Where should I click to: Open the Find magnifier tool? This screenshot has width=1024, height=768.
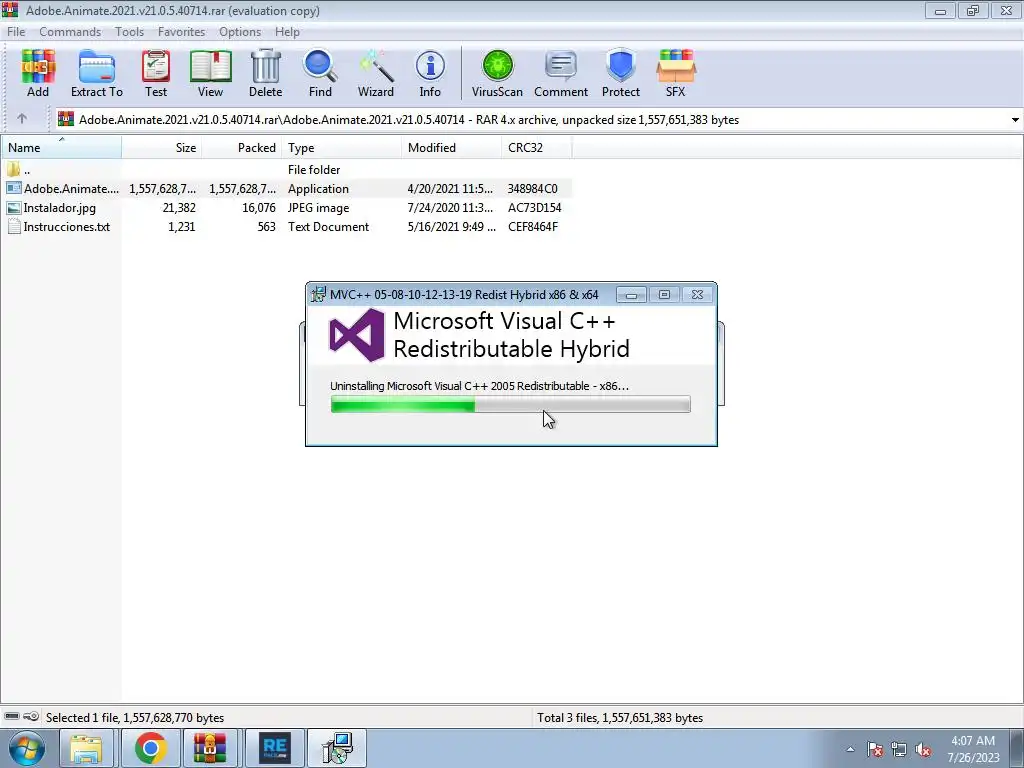point(320,73)
